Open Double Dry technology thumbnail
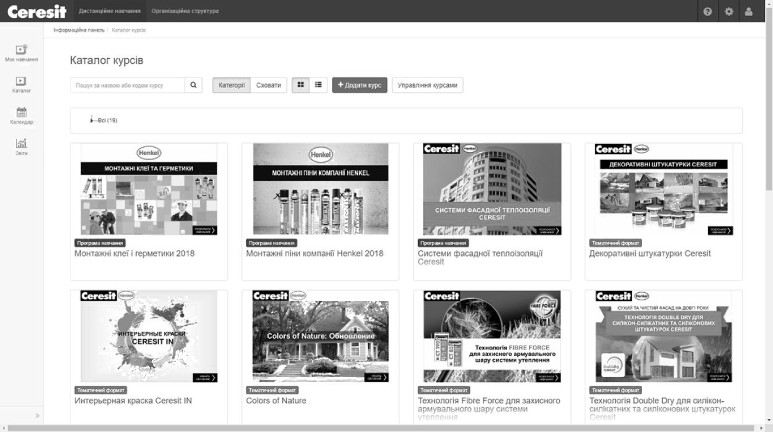This screenshot has width=773, height=432. click(x=664, y=336)
